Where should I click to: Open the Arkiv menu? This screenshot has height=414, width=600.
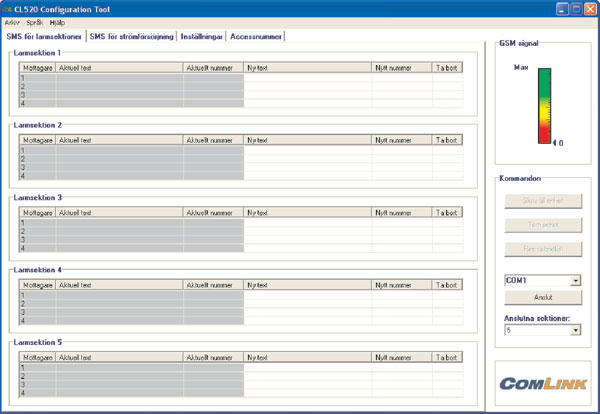tap(12, 21)
